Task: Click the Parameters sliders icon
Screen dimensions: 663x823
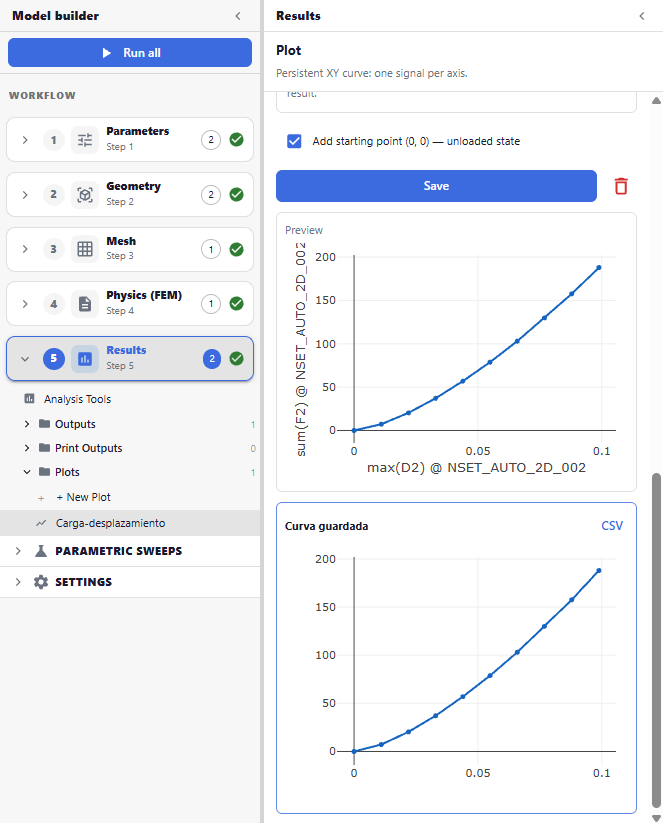Action: (x=85, y=140)
